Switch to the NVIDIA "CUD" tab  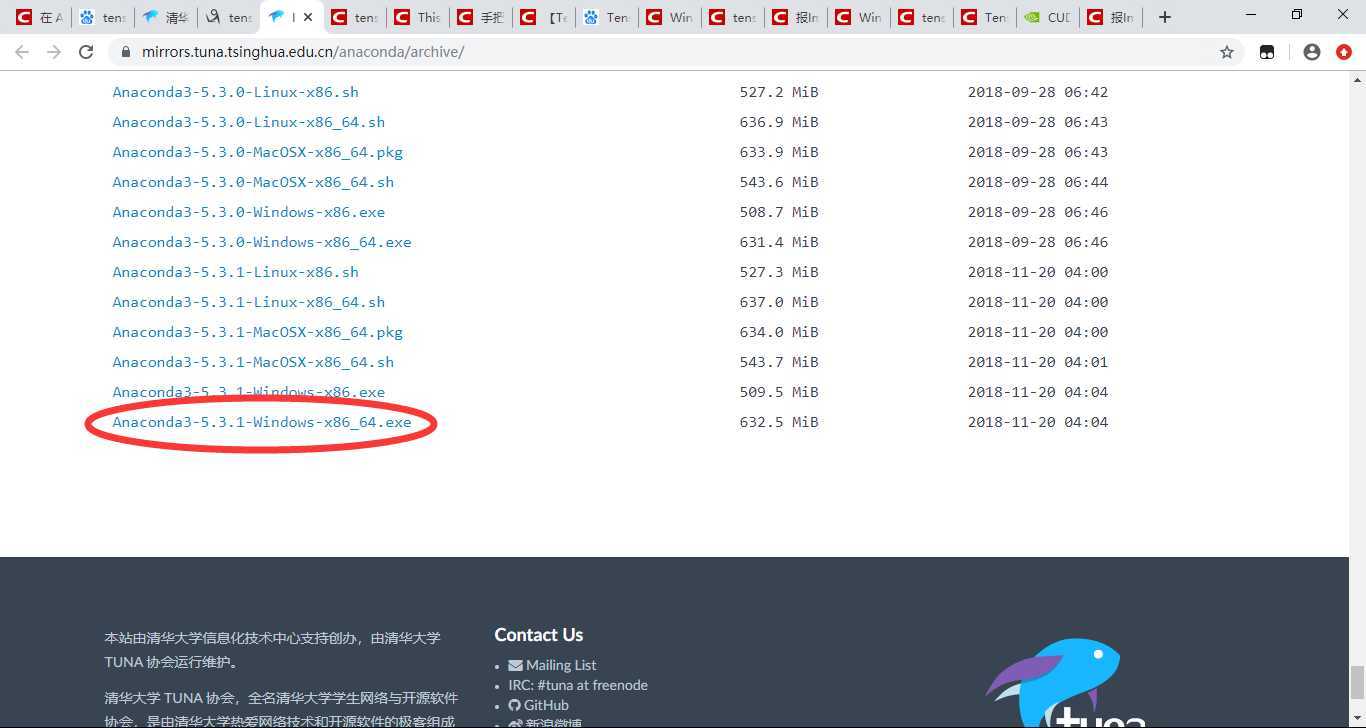coord(1047,17)
